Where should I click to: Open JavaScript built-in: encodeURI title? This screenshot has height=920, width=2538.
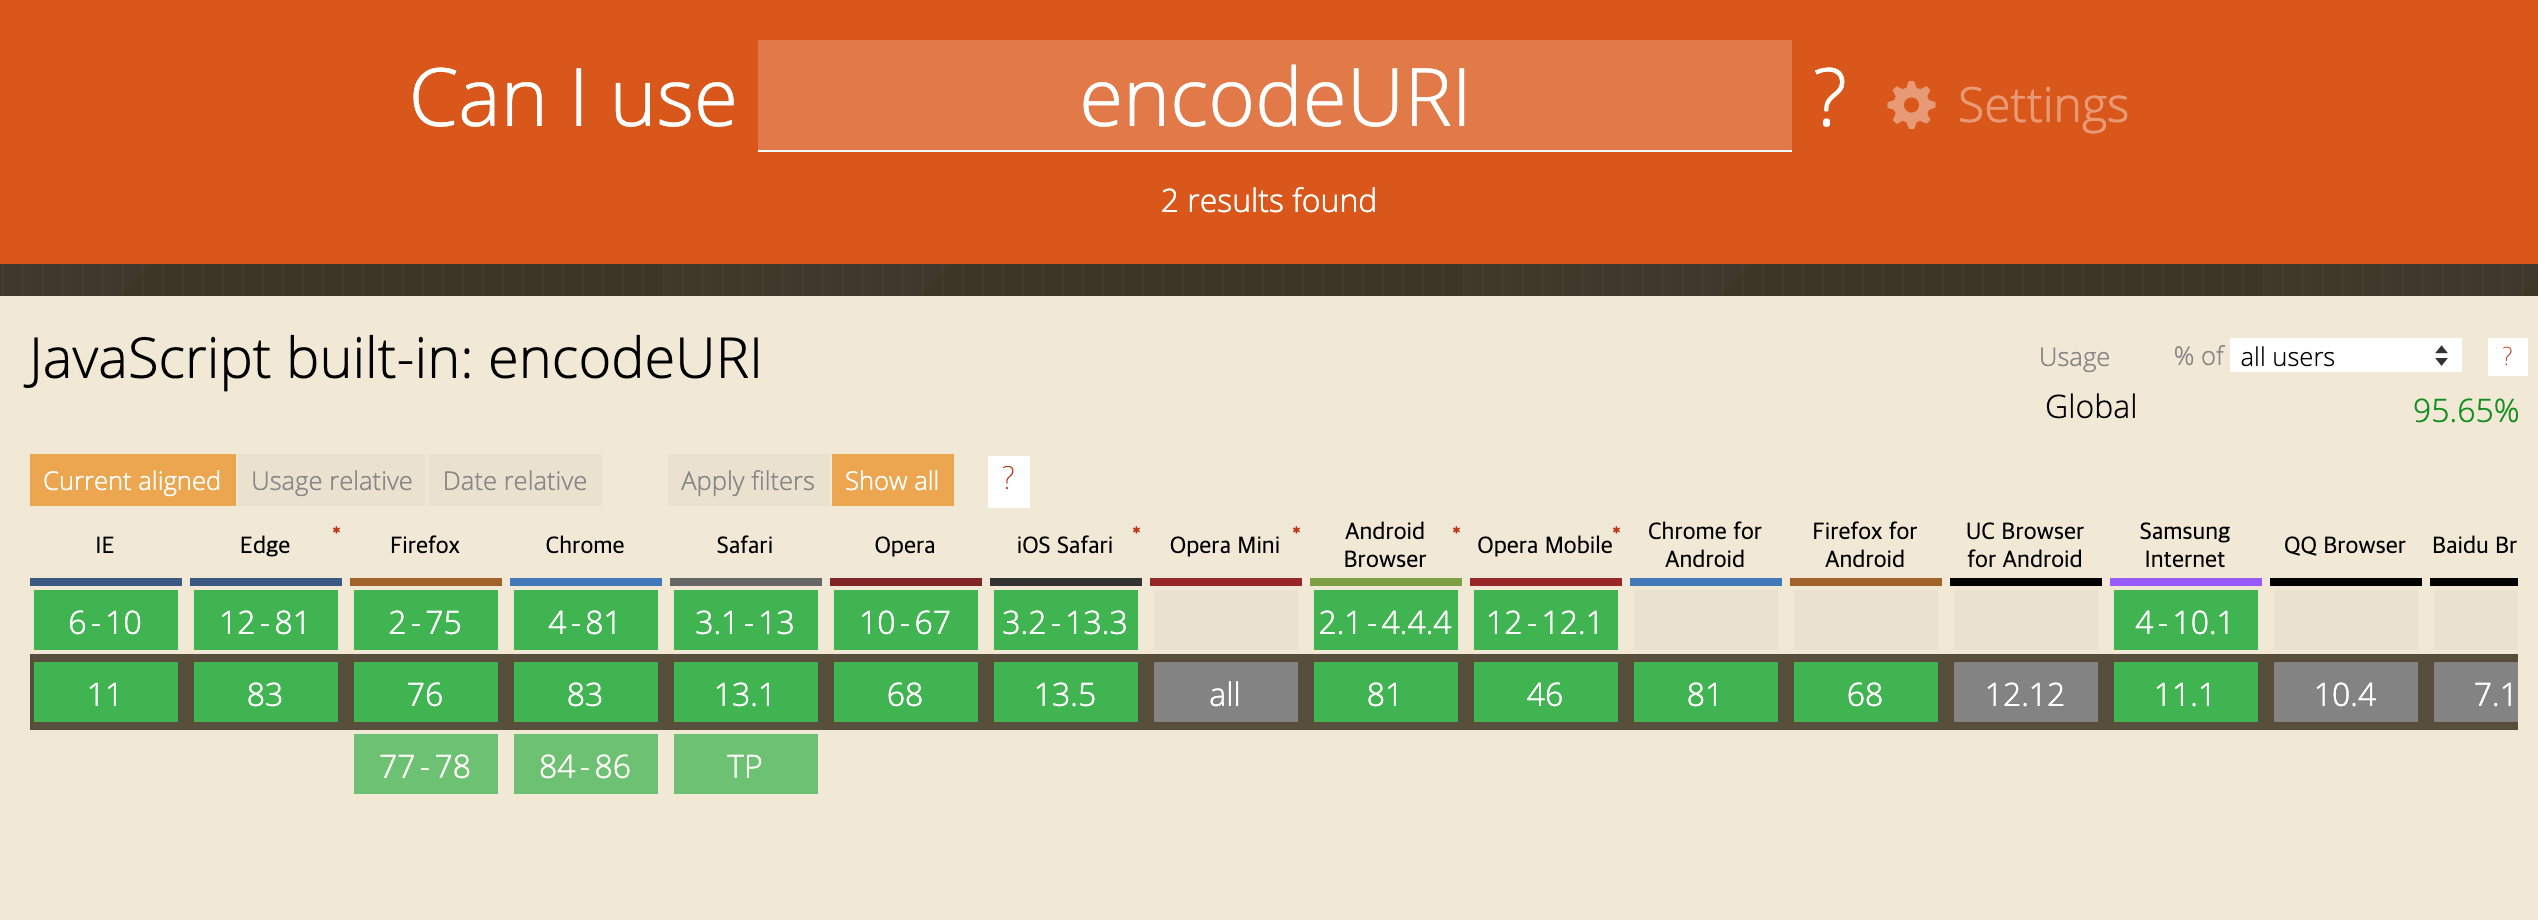[x=395, y=358]
